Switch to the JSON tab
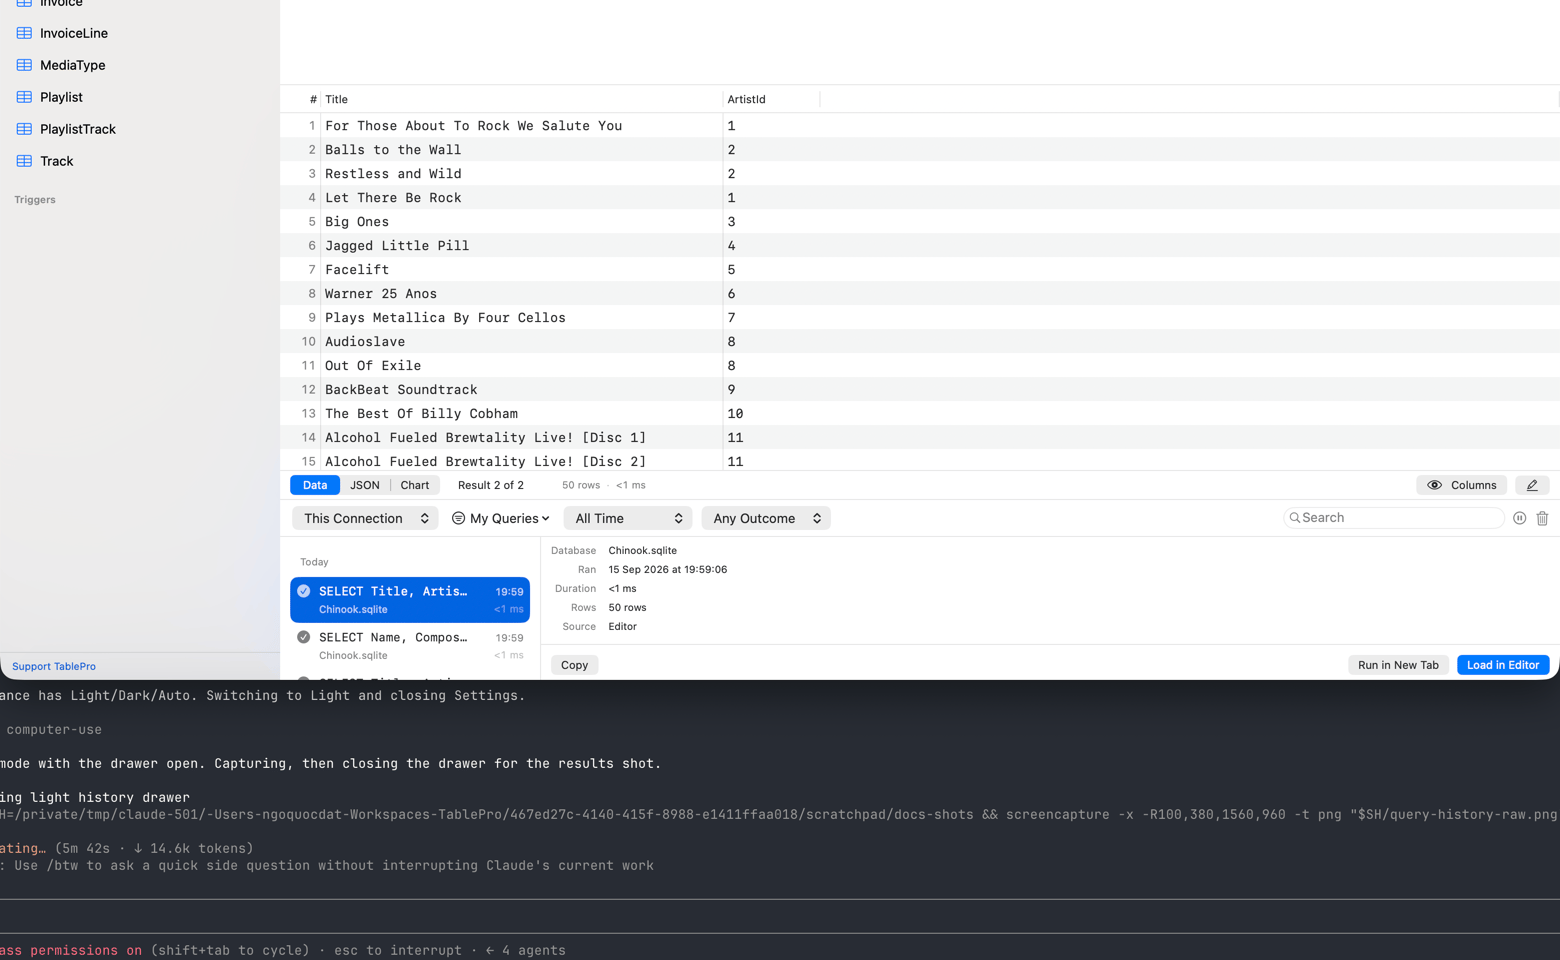Viewport: 1560px width, 960px height. [x=365, y=485]
